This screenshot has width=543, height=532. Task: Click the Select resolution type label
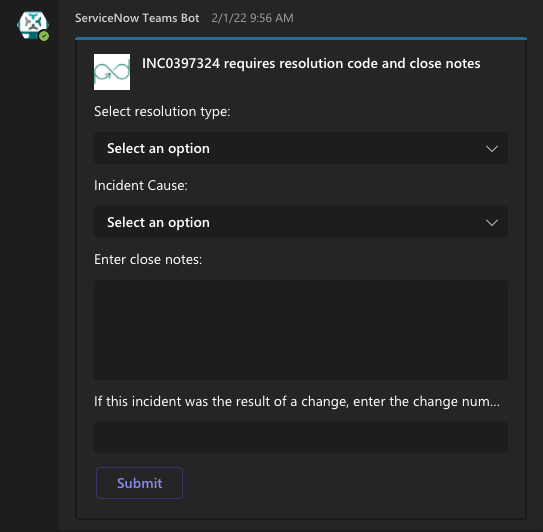point(162,112)
